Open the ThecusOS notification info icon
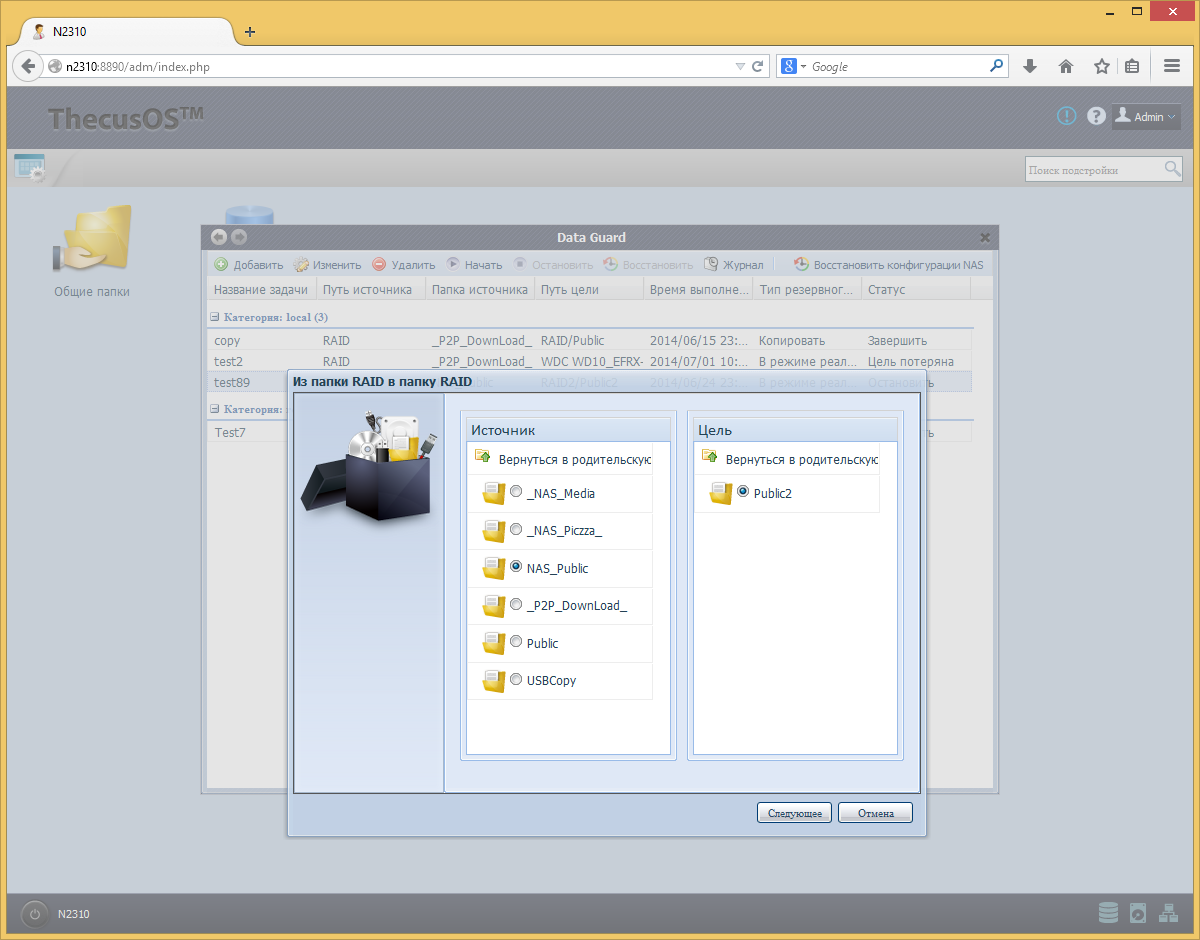The image size is (1200, 940). click(1067, 116)
